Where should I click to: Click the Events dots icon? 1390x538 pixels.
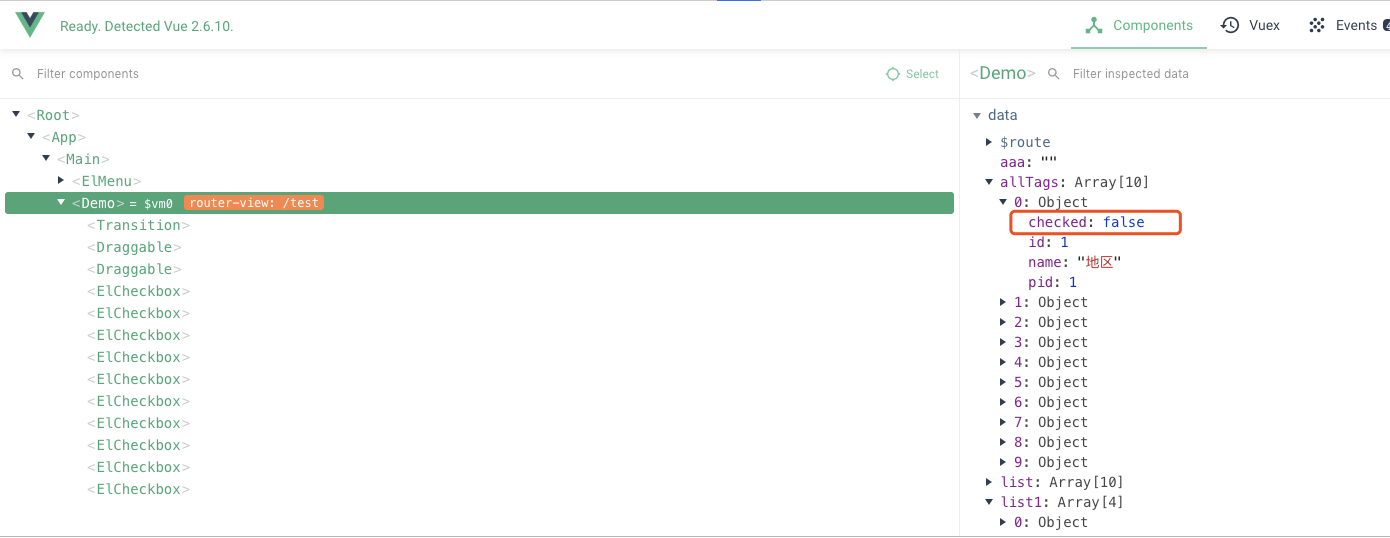[x=1317, y=25]
